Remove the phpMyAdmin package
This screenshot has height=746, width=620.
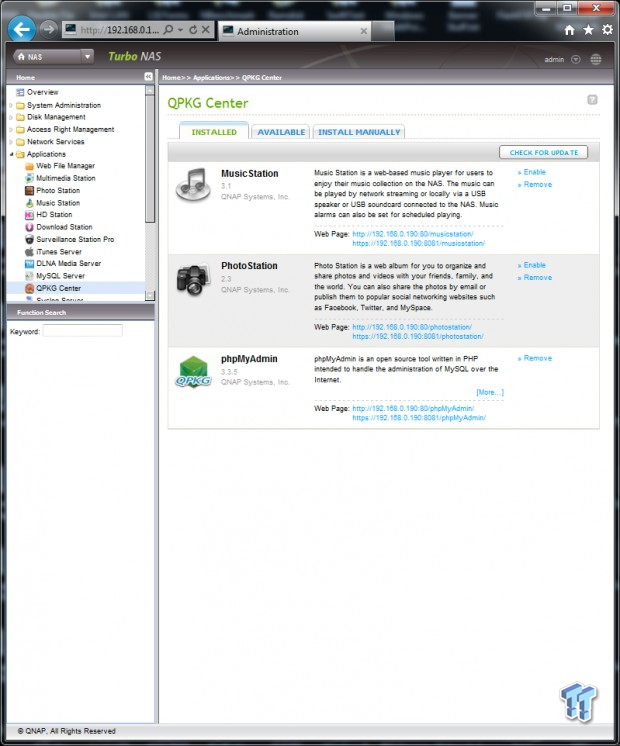pos(538,358)
